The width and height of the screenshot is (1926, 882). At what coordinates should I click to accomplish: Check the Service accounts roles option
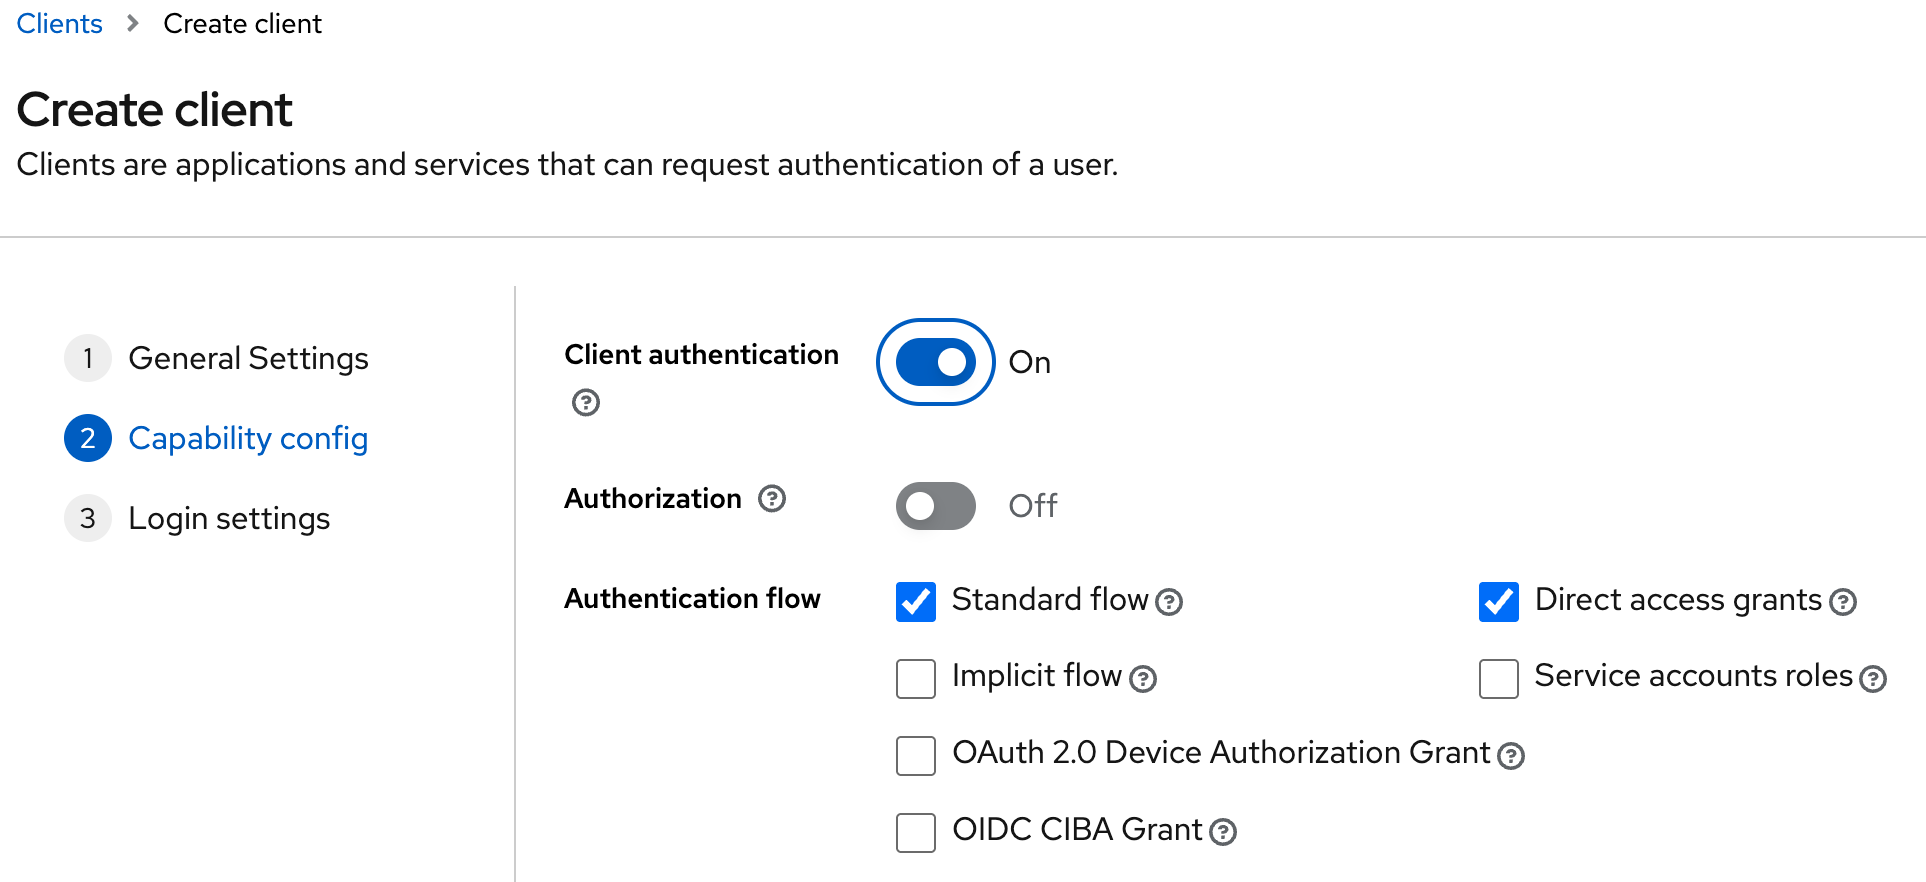tap(1498, 678)
